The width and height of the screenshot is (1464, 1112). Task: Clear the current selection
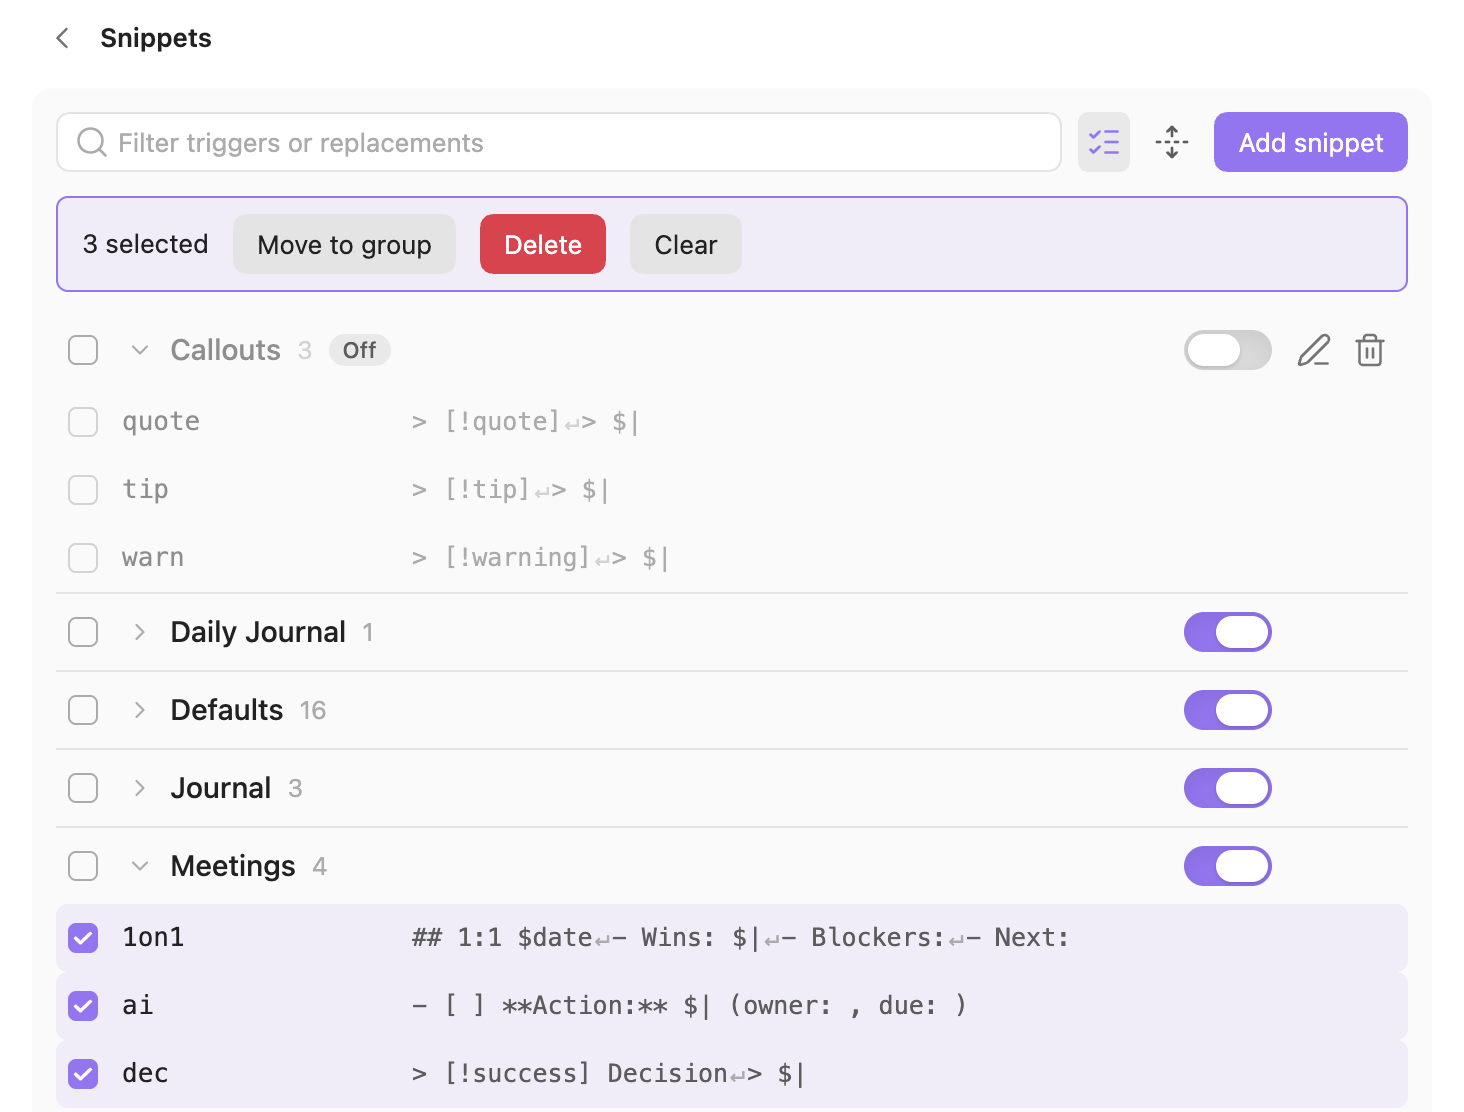click(686, 244)
